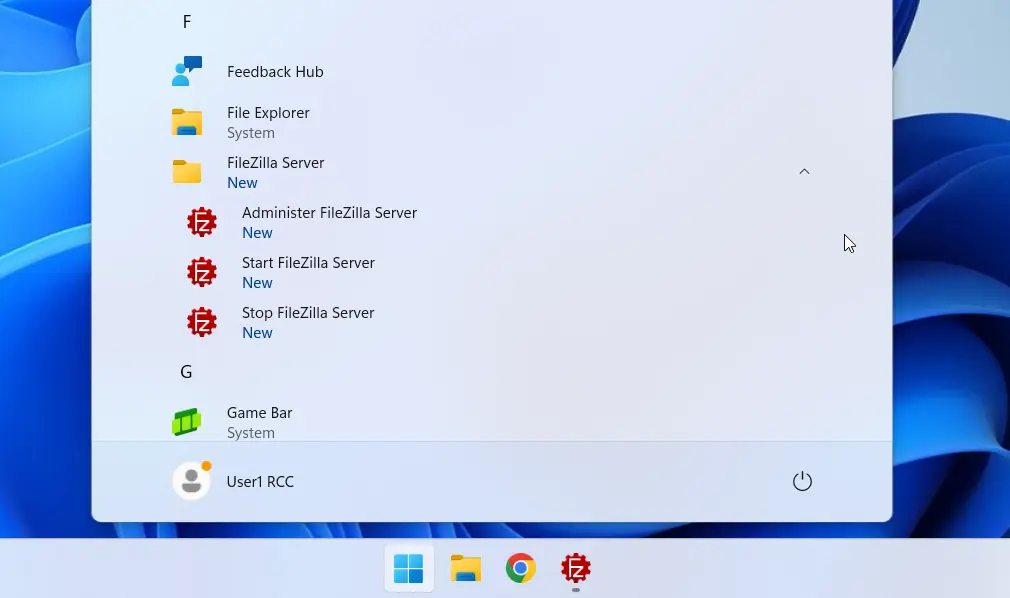The height and width of the screenshot is (598, 1010).
Task: Click "Administer FileZilla Server" text
Action: 329,213
